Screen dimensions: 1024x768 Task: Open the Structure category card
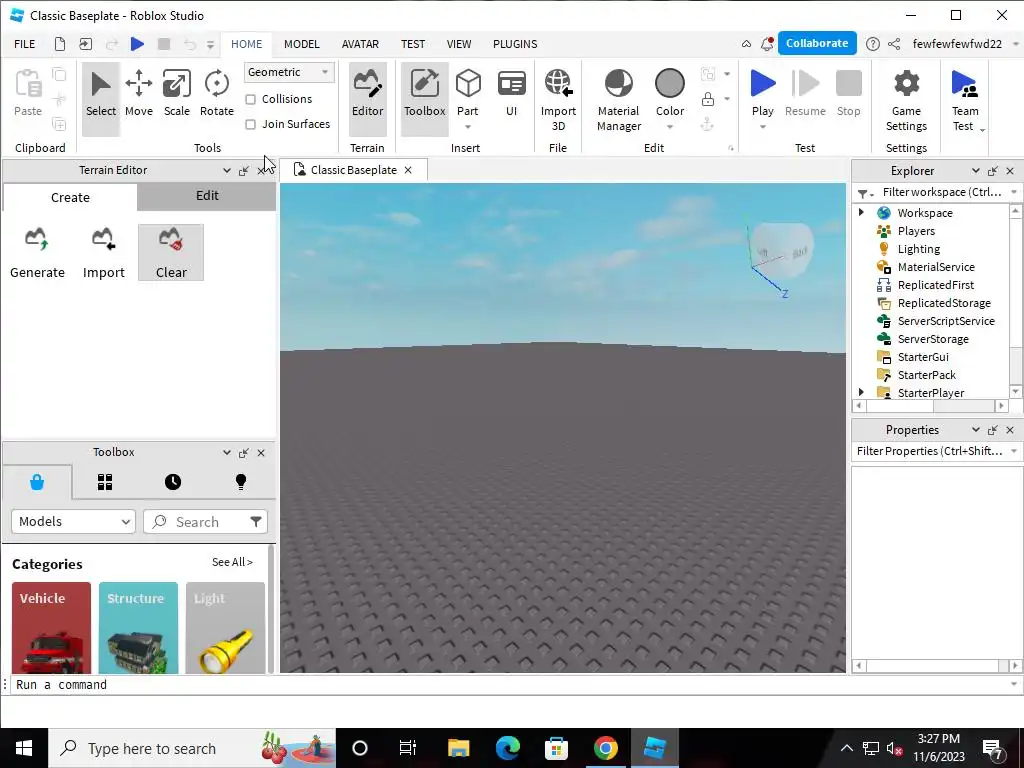tap(138, 628)
